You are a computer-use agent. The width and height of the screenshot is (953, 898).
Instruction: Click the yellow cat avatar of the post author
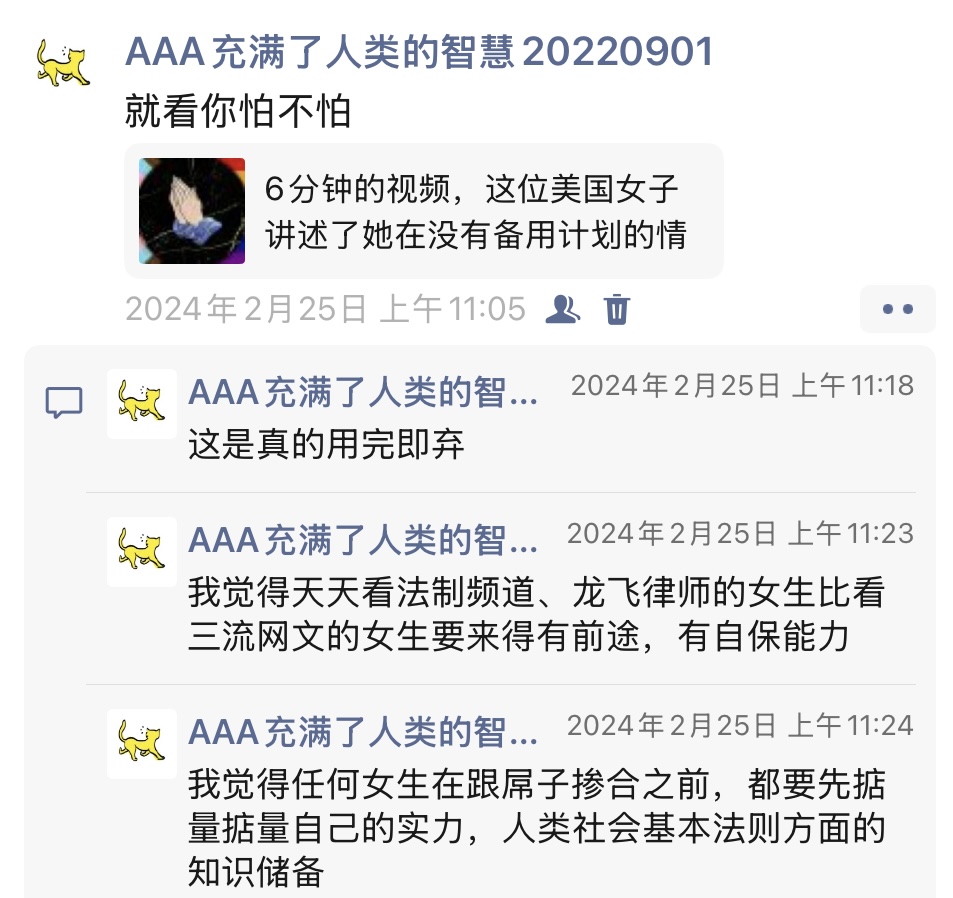click(63, 63)
